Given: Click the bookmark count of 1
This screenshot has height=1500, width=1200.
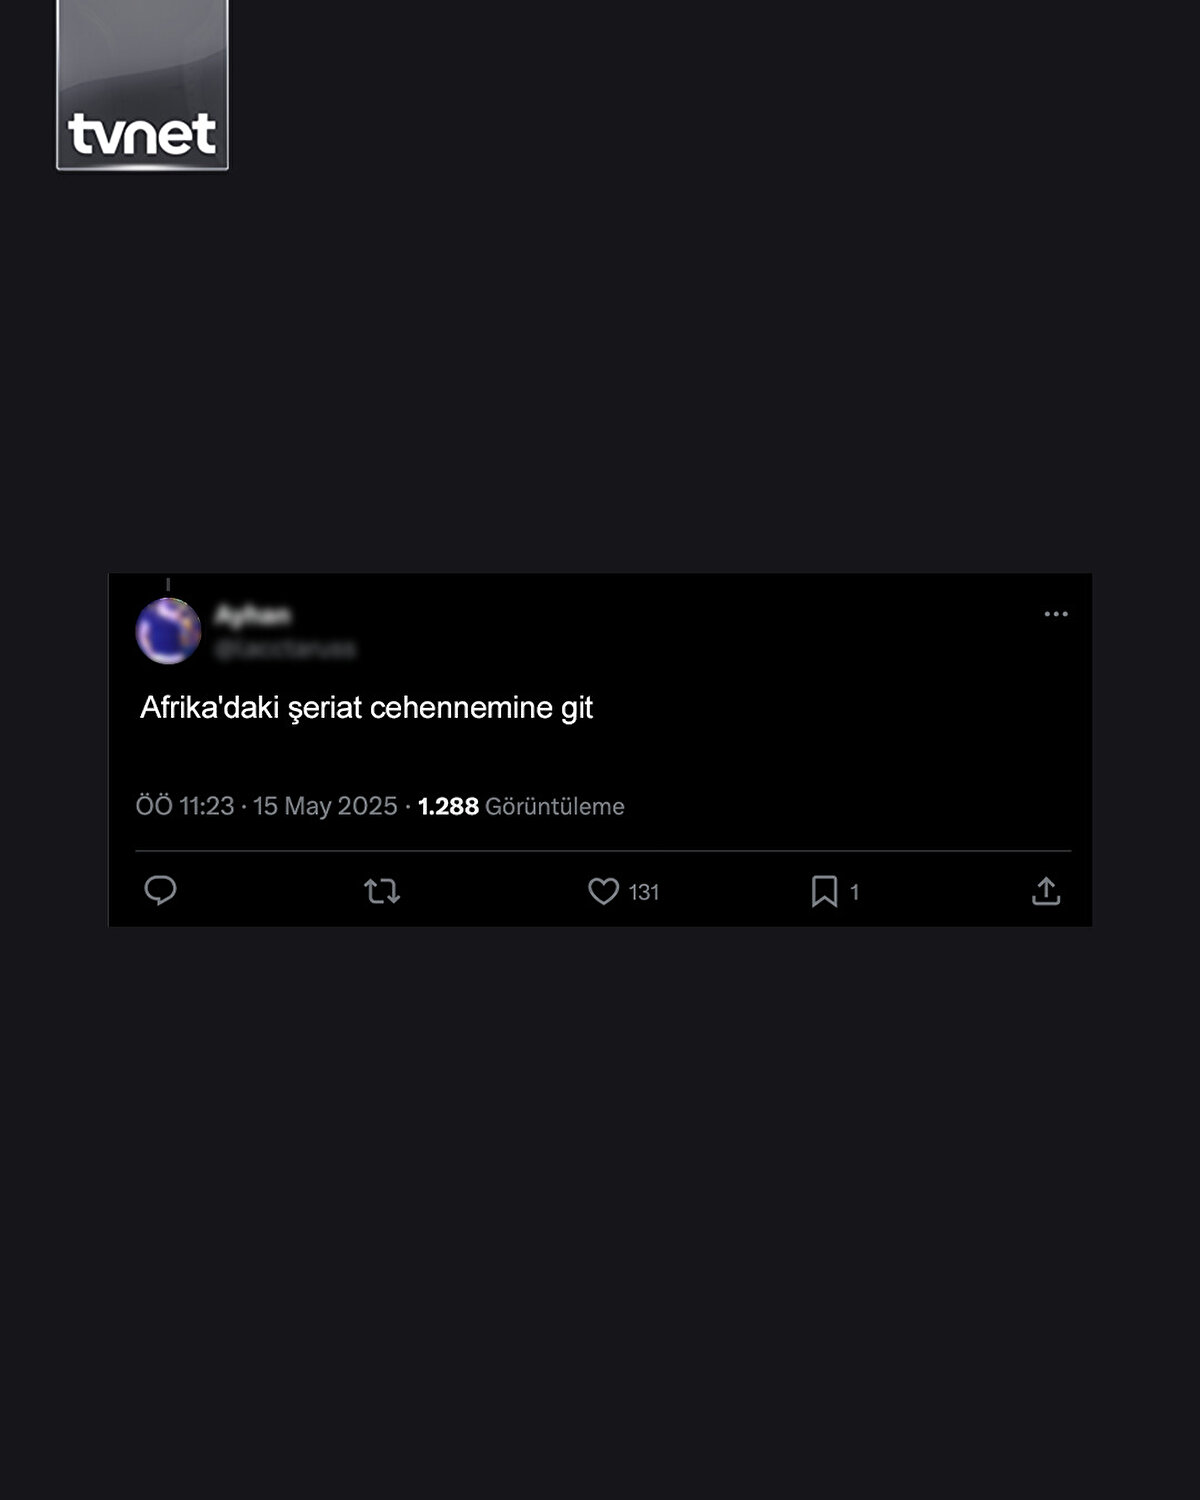Looking at the screenshot, I should [x=854, y=892].
